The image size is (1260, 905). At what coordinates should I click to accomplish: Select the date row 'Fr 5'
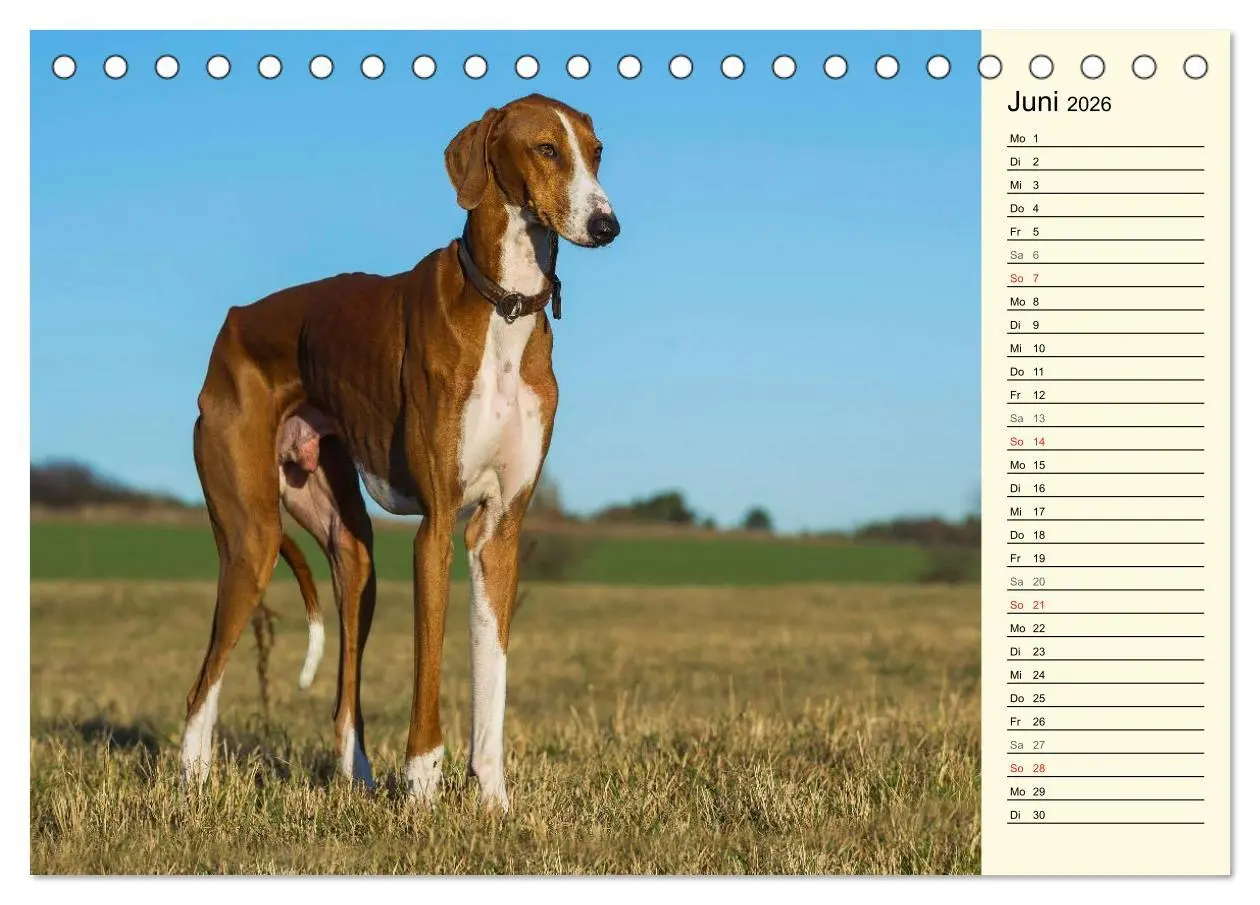pyautogui.click(x=1105, y=231)
